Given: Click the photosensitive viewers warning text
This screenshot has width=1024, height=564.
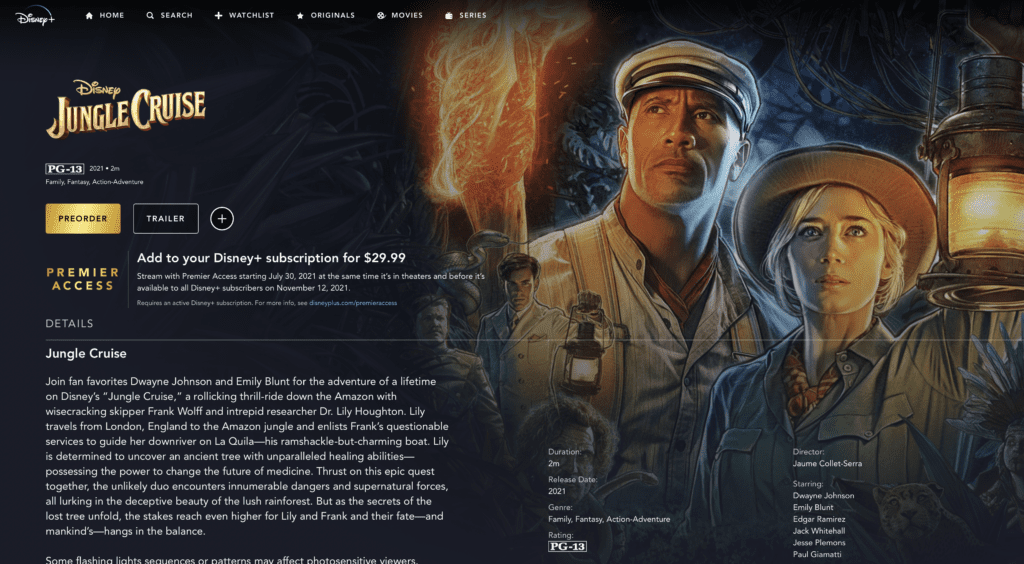Looking at the screenshot, I should pos(231,560).
